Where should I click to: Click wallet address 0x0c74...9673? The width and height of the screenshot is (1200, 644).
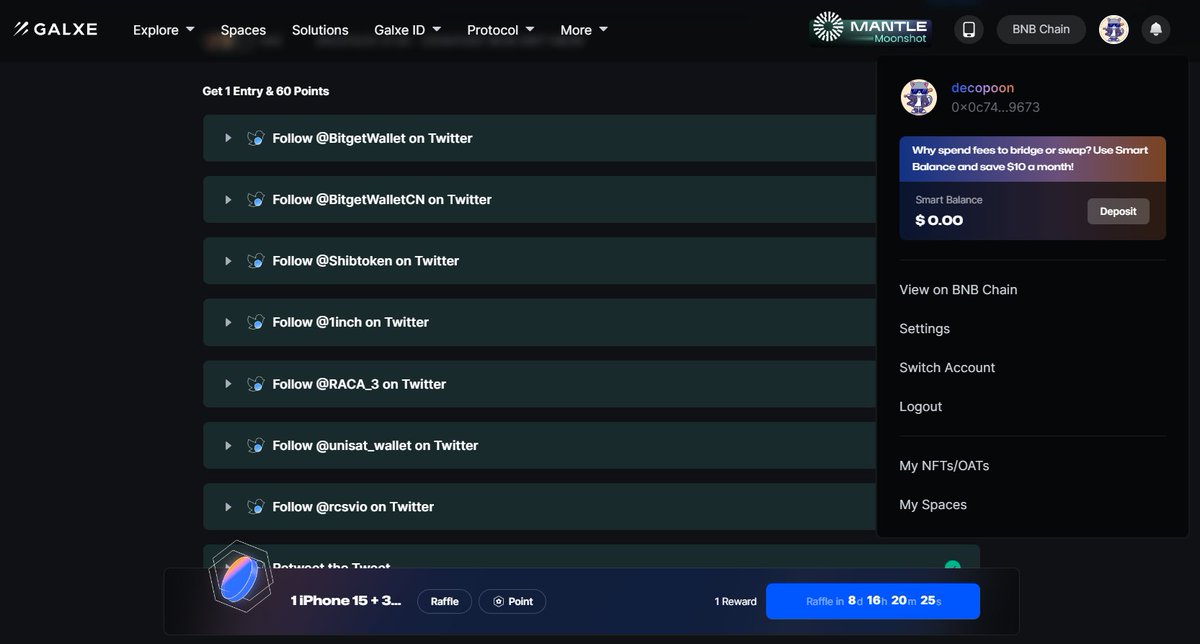click(995, 107)
